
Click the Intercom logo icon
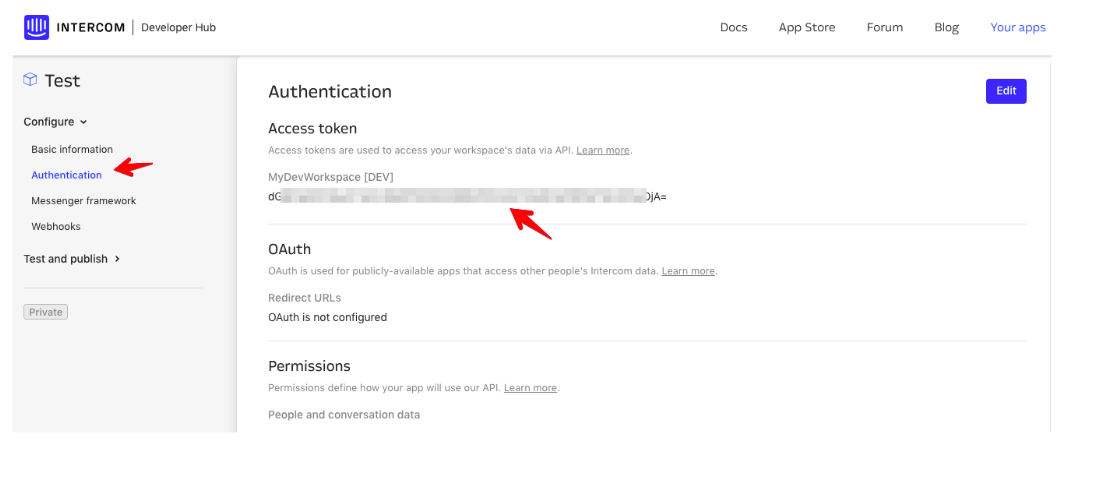(37, 27)
